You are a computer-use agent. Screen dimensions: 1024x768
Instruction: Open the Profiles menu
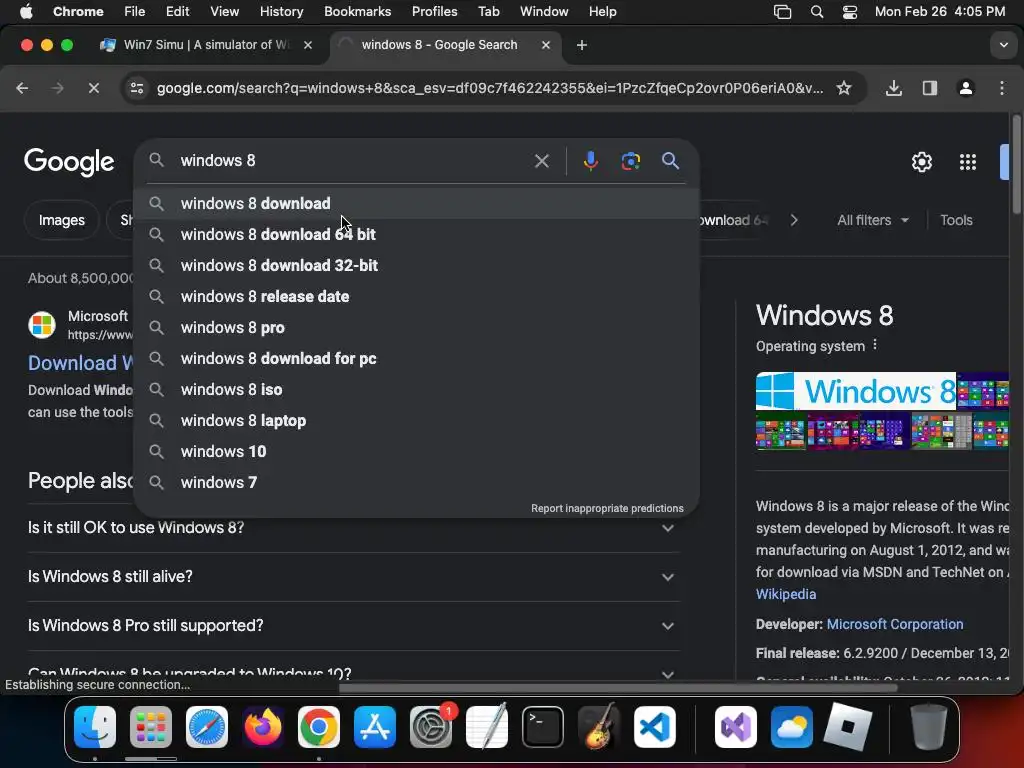coord(434,12)
